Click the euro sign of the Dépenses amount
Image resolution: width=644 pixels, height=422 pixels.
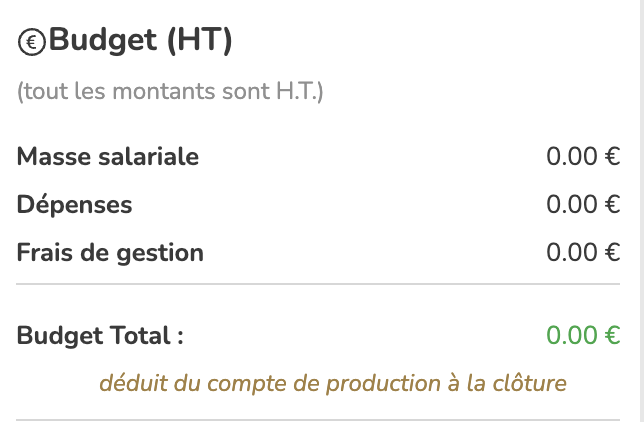[x=613, y=205]
